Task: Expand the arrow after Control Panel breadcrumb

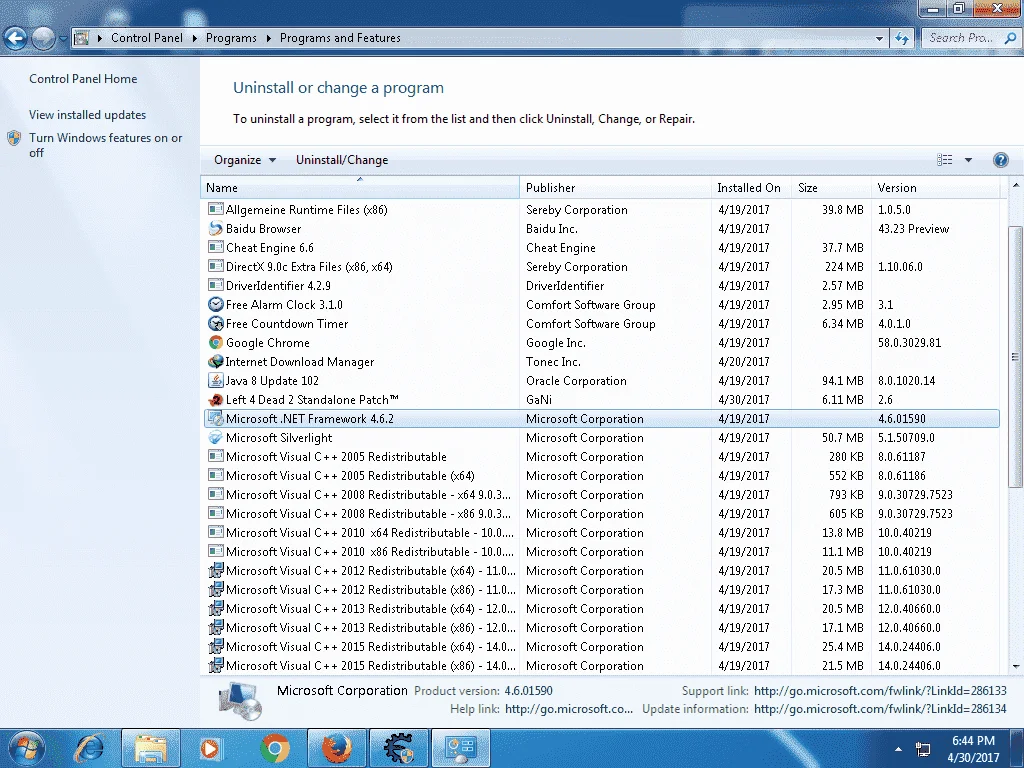Action: (195, 38)
